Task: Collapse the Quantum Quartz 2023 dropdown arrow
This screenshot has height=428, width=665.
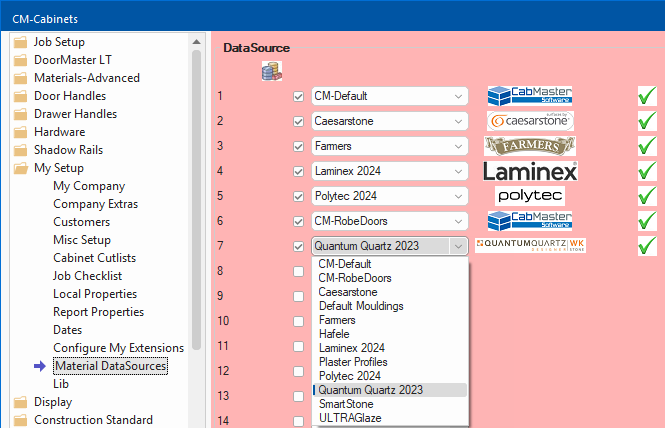Action: [458, 246]
